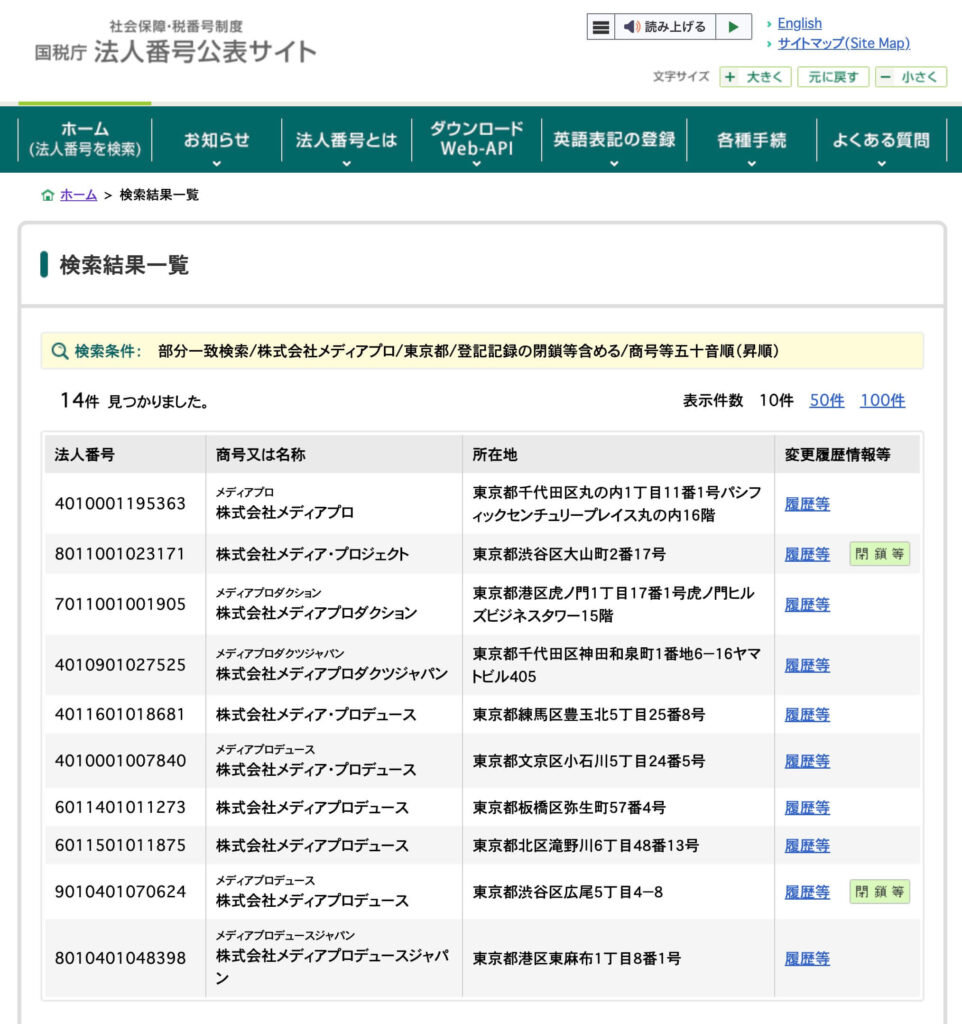The height and width of the screenshot is (1024, 962).
Task: Open 履歴等 for 株式会社メディアプロダクション
Action: point(807,605)
